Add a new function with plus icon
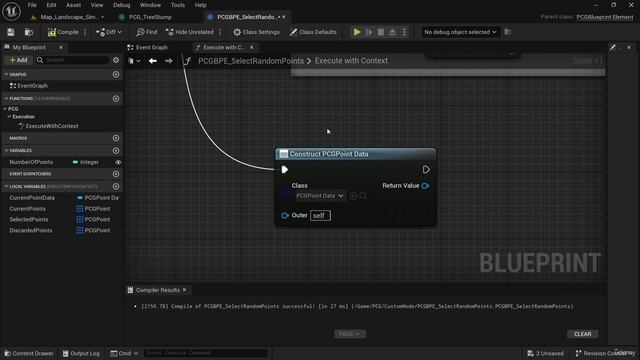640x360 pixels. [x=116, y=98]
